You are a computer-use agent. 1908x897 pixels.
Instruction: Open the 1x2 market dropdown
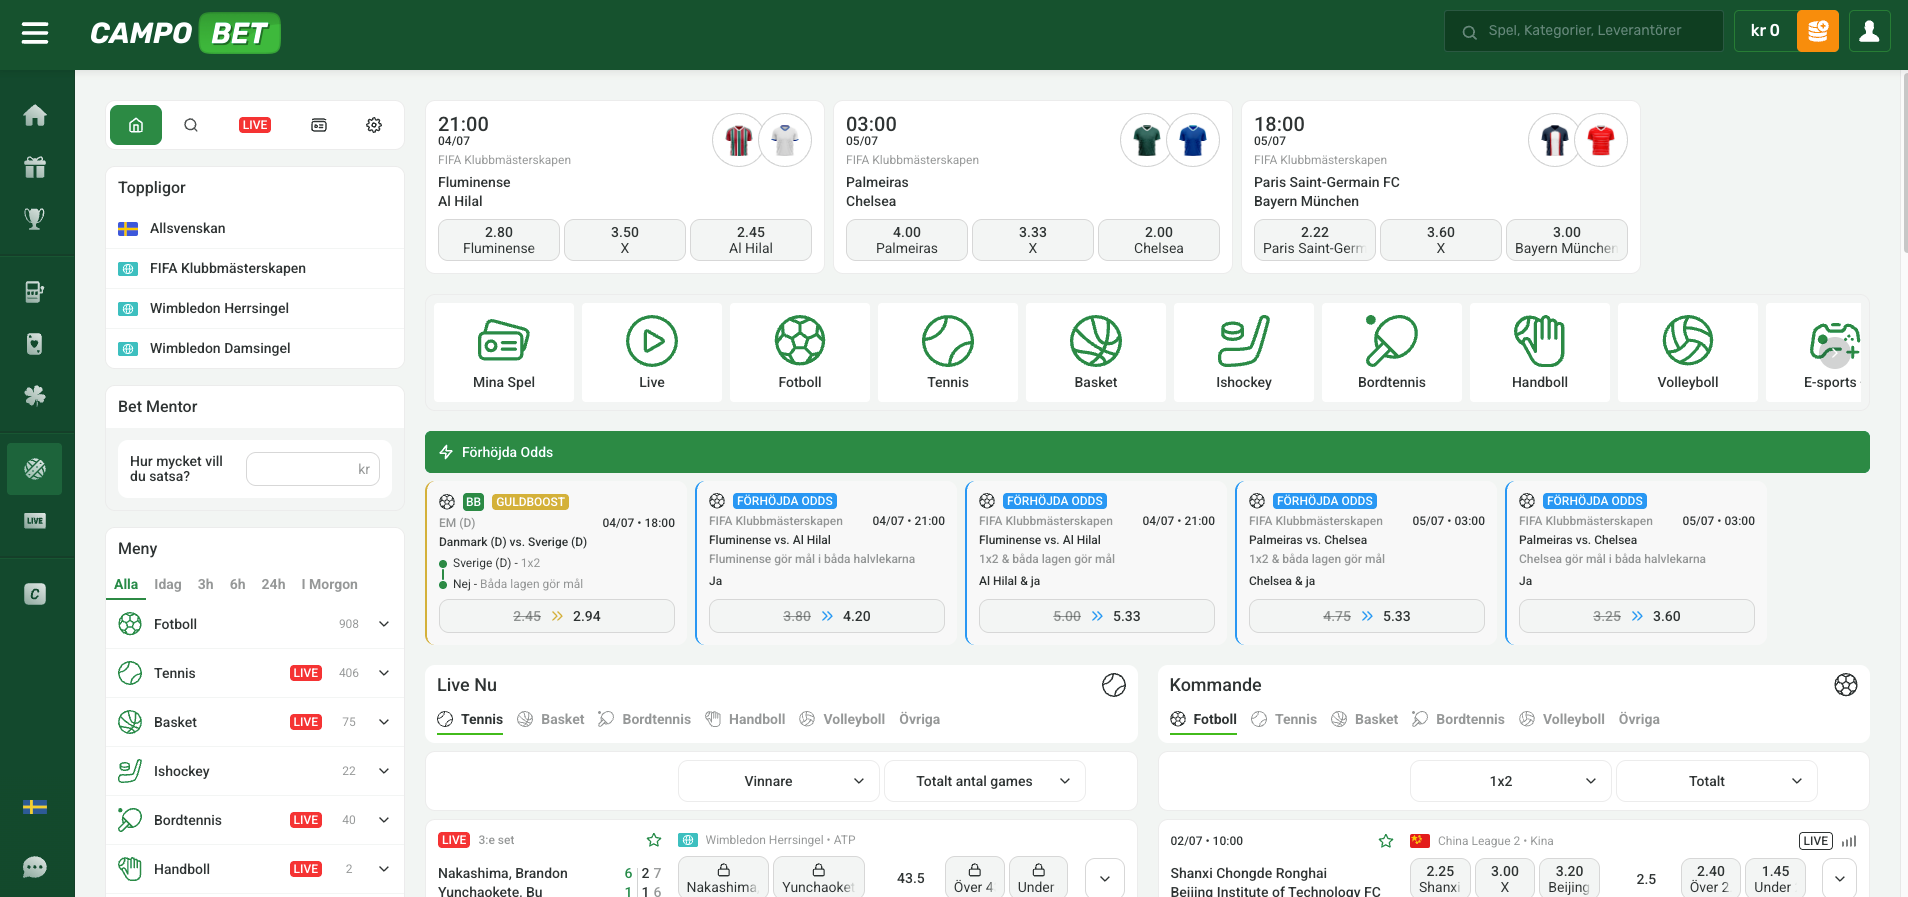pos(1510,781)
